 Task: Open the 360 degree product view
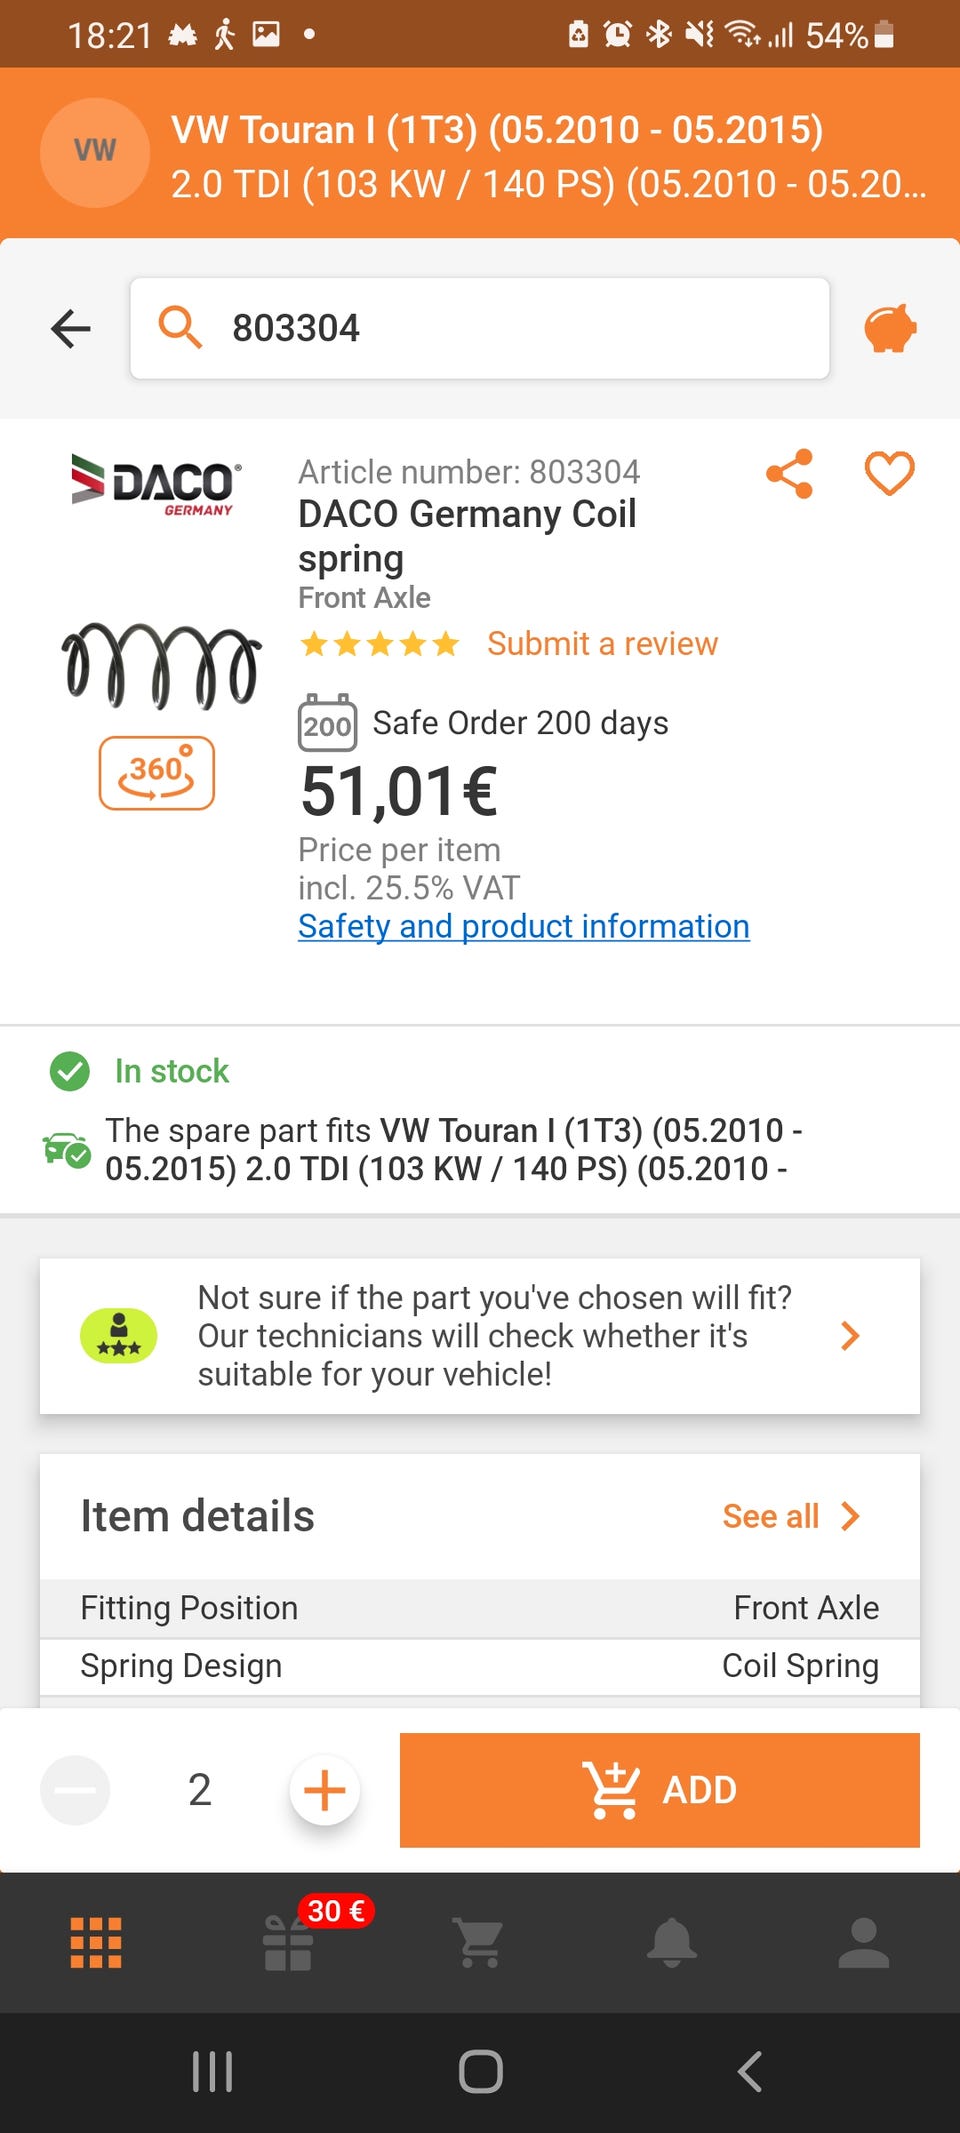point(157,773)
